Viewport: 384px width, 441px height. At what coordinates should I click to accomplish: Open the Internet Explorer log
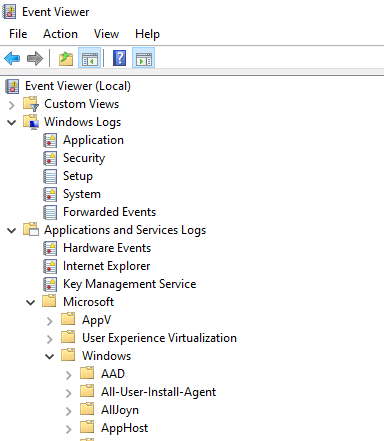click(106, 266)
